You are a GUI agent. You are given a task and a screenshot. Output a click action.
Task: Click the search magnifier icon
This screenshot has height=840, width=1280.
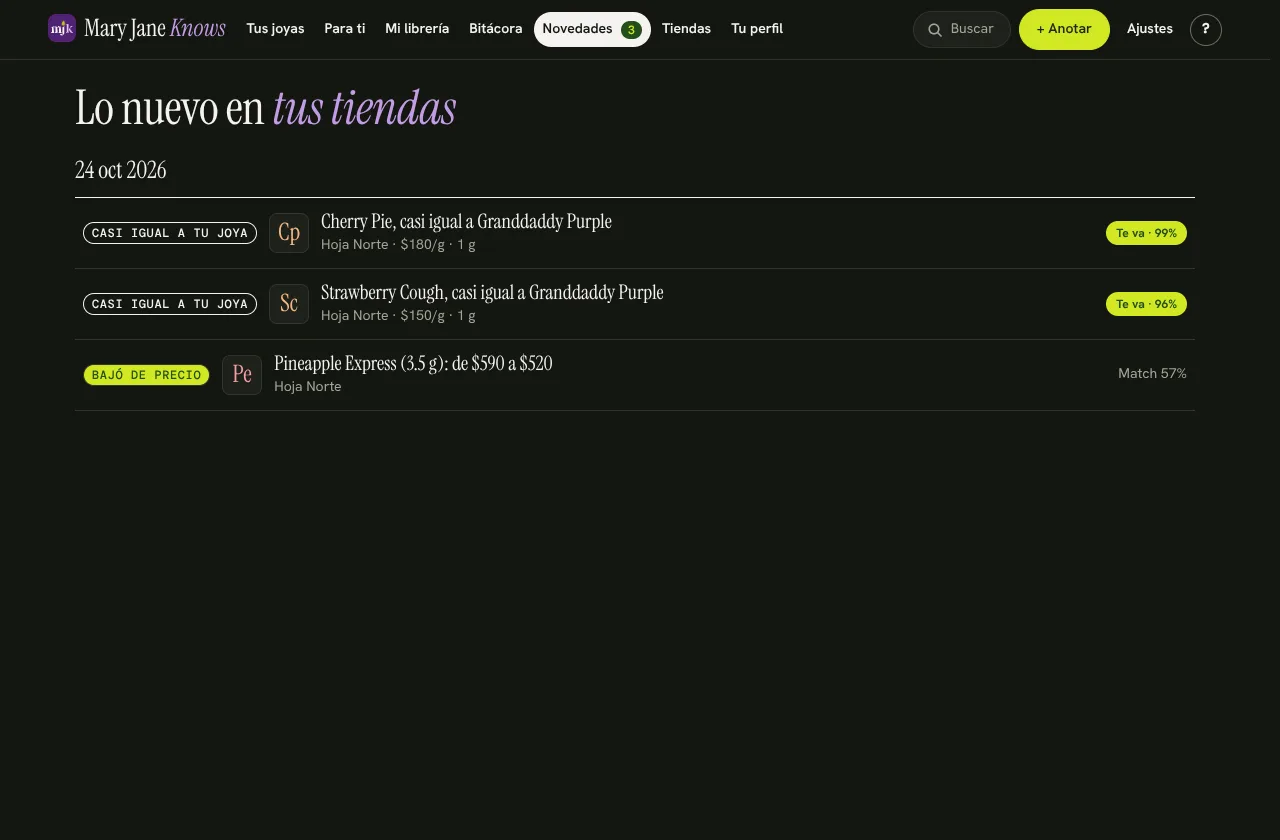(935, 30)
